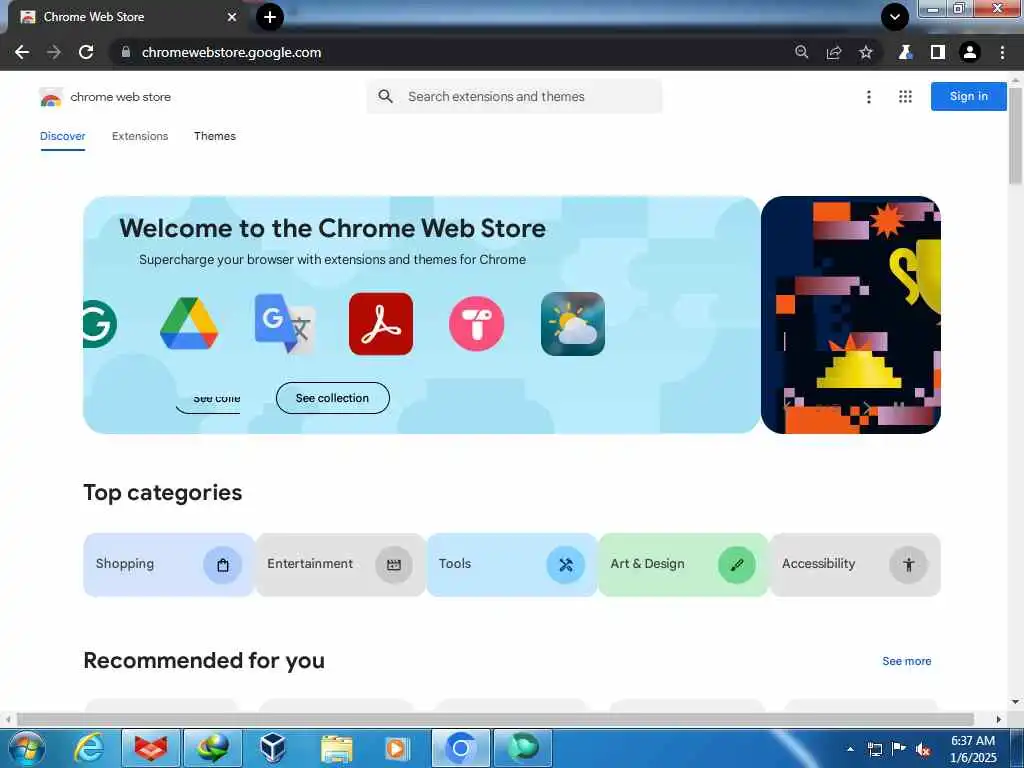The height and width of the screenshot is (768, 1024).
Task: Click the Adobe Acrobat icon in the banner
Action: click(381, 324)
